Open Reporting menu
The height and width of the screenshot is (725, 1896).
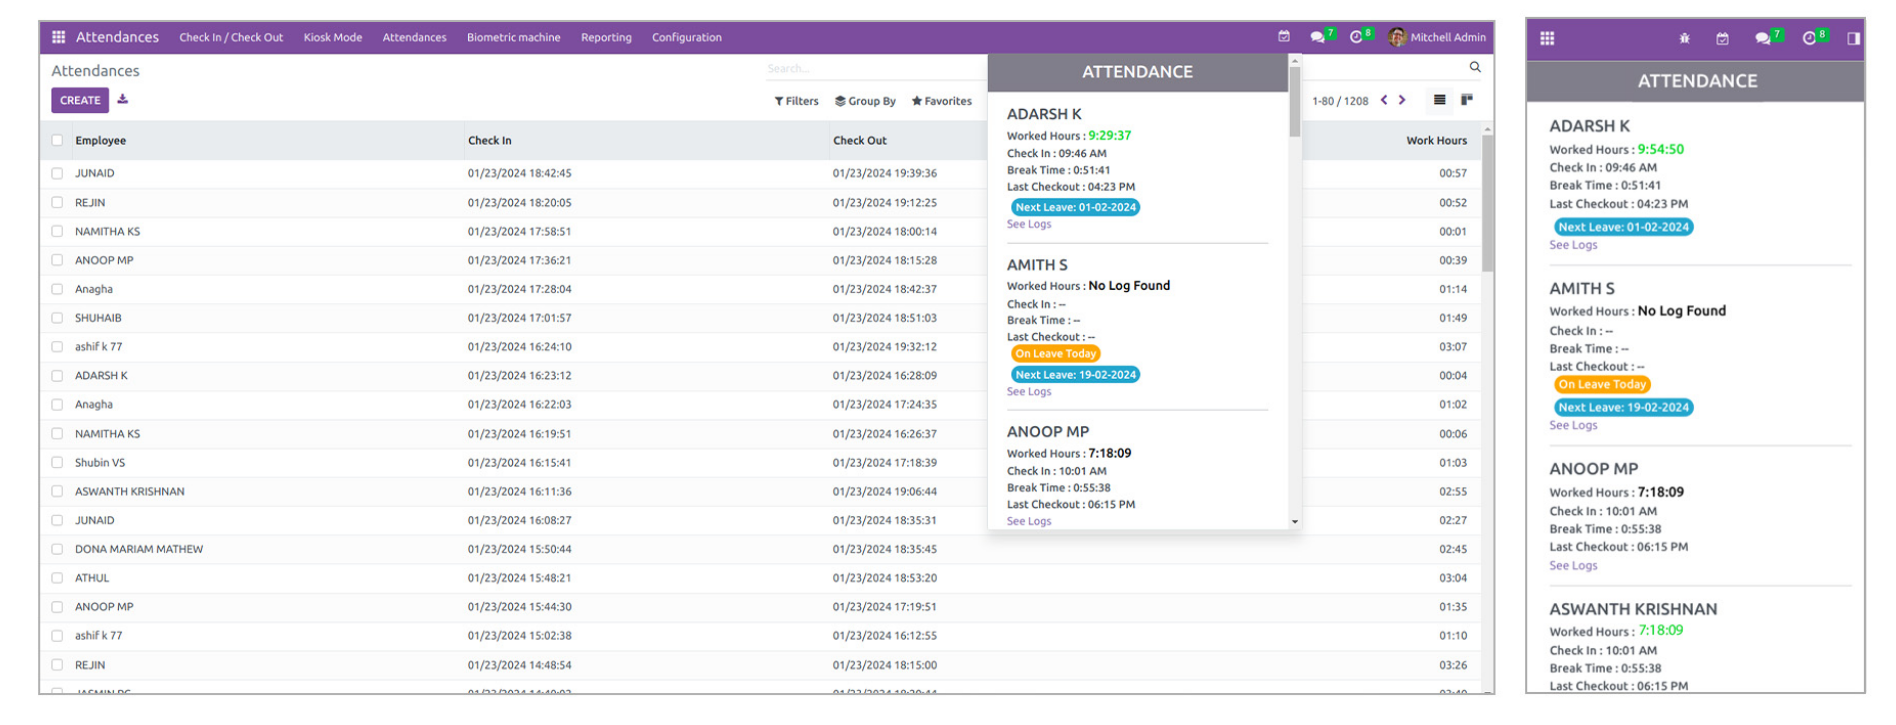click(606, 37)
